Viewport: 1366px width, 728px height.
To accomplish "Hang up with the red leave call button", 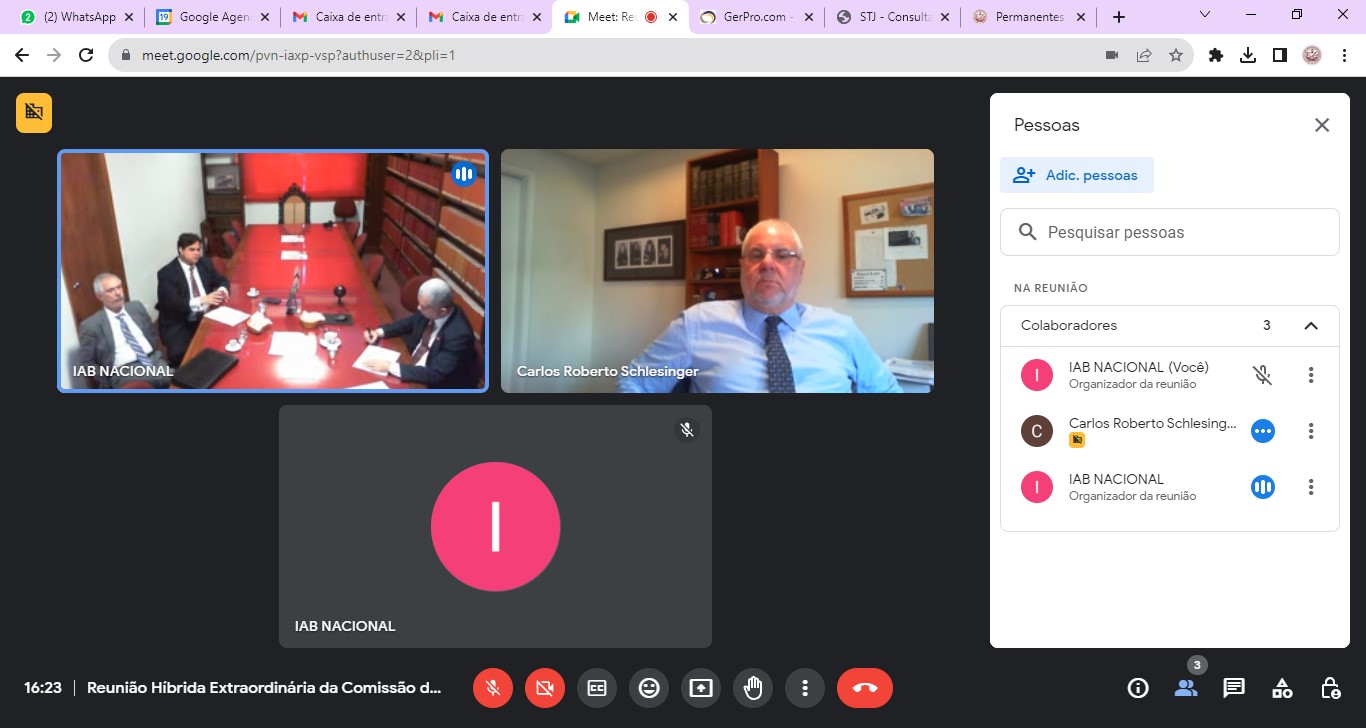I will (x=865, y=688).
